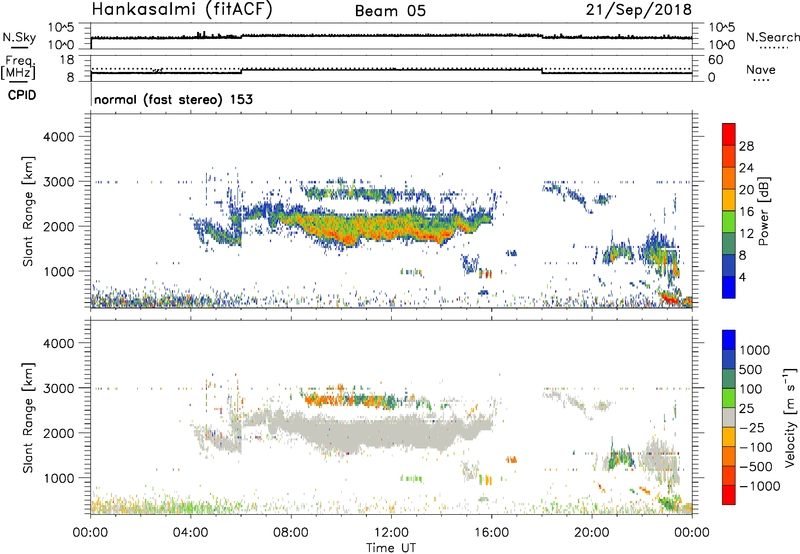Click velocity colorbar value '-25'
The width and height of the screenshot is (800, 554).
click(752, 428)
